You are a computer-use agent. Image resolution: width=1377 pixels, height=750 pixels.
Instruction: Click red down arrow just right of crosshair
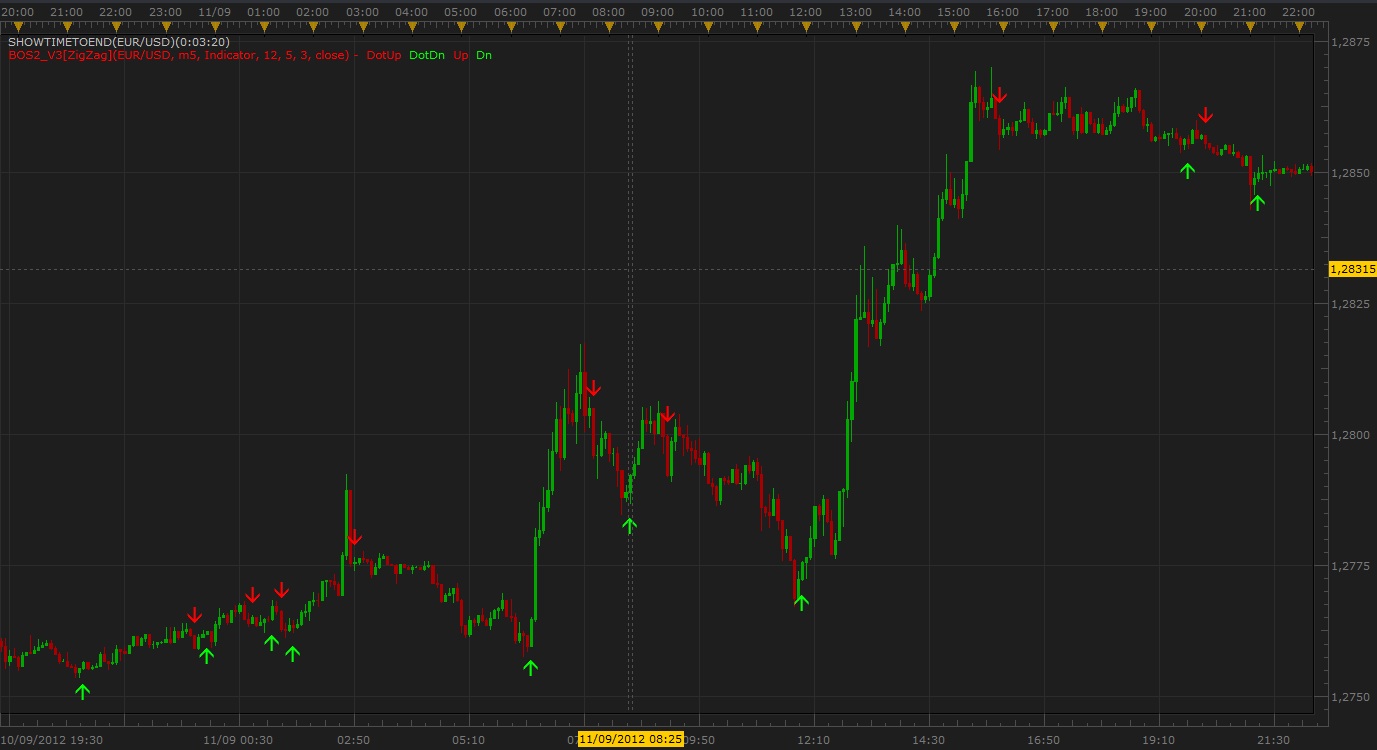(668, 415)
